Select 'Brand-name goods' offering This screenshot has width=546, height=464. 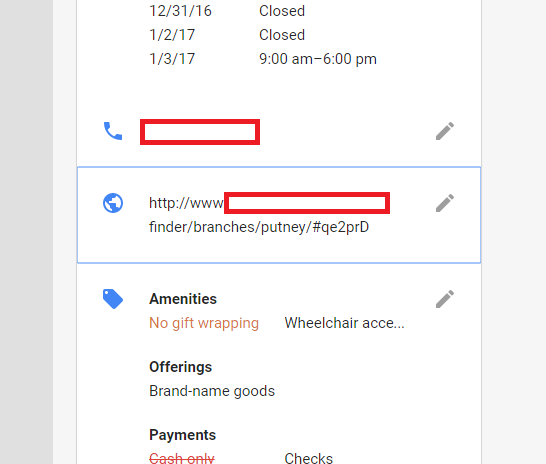point(212,391)
